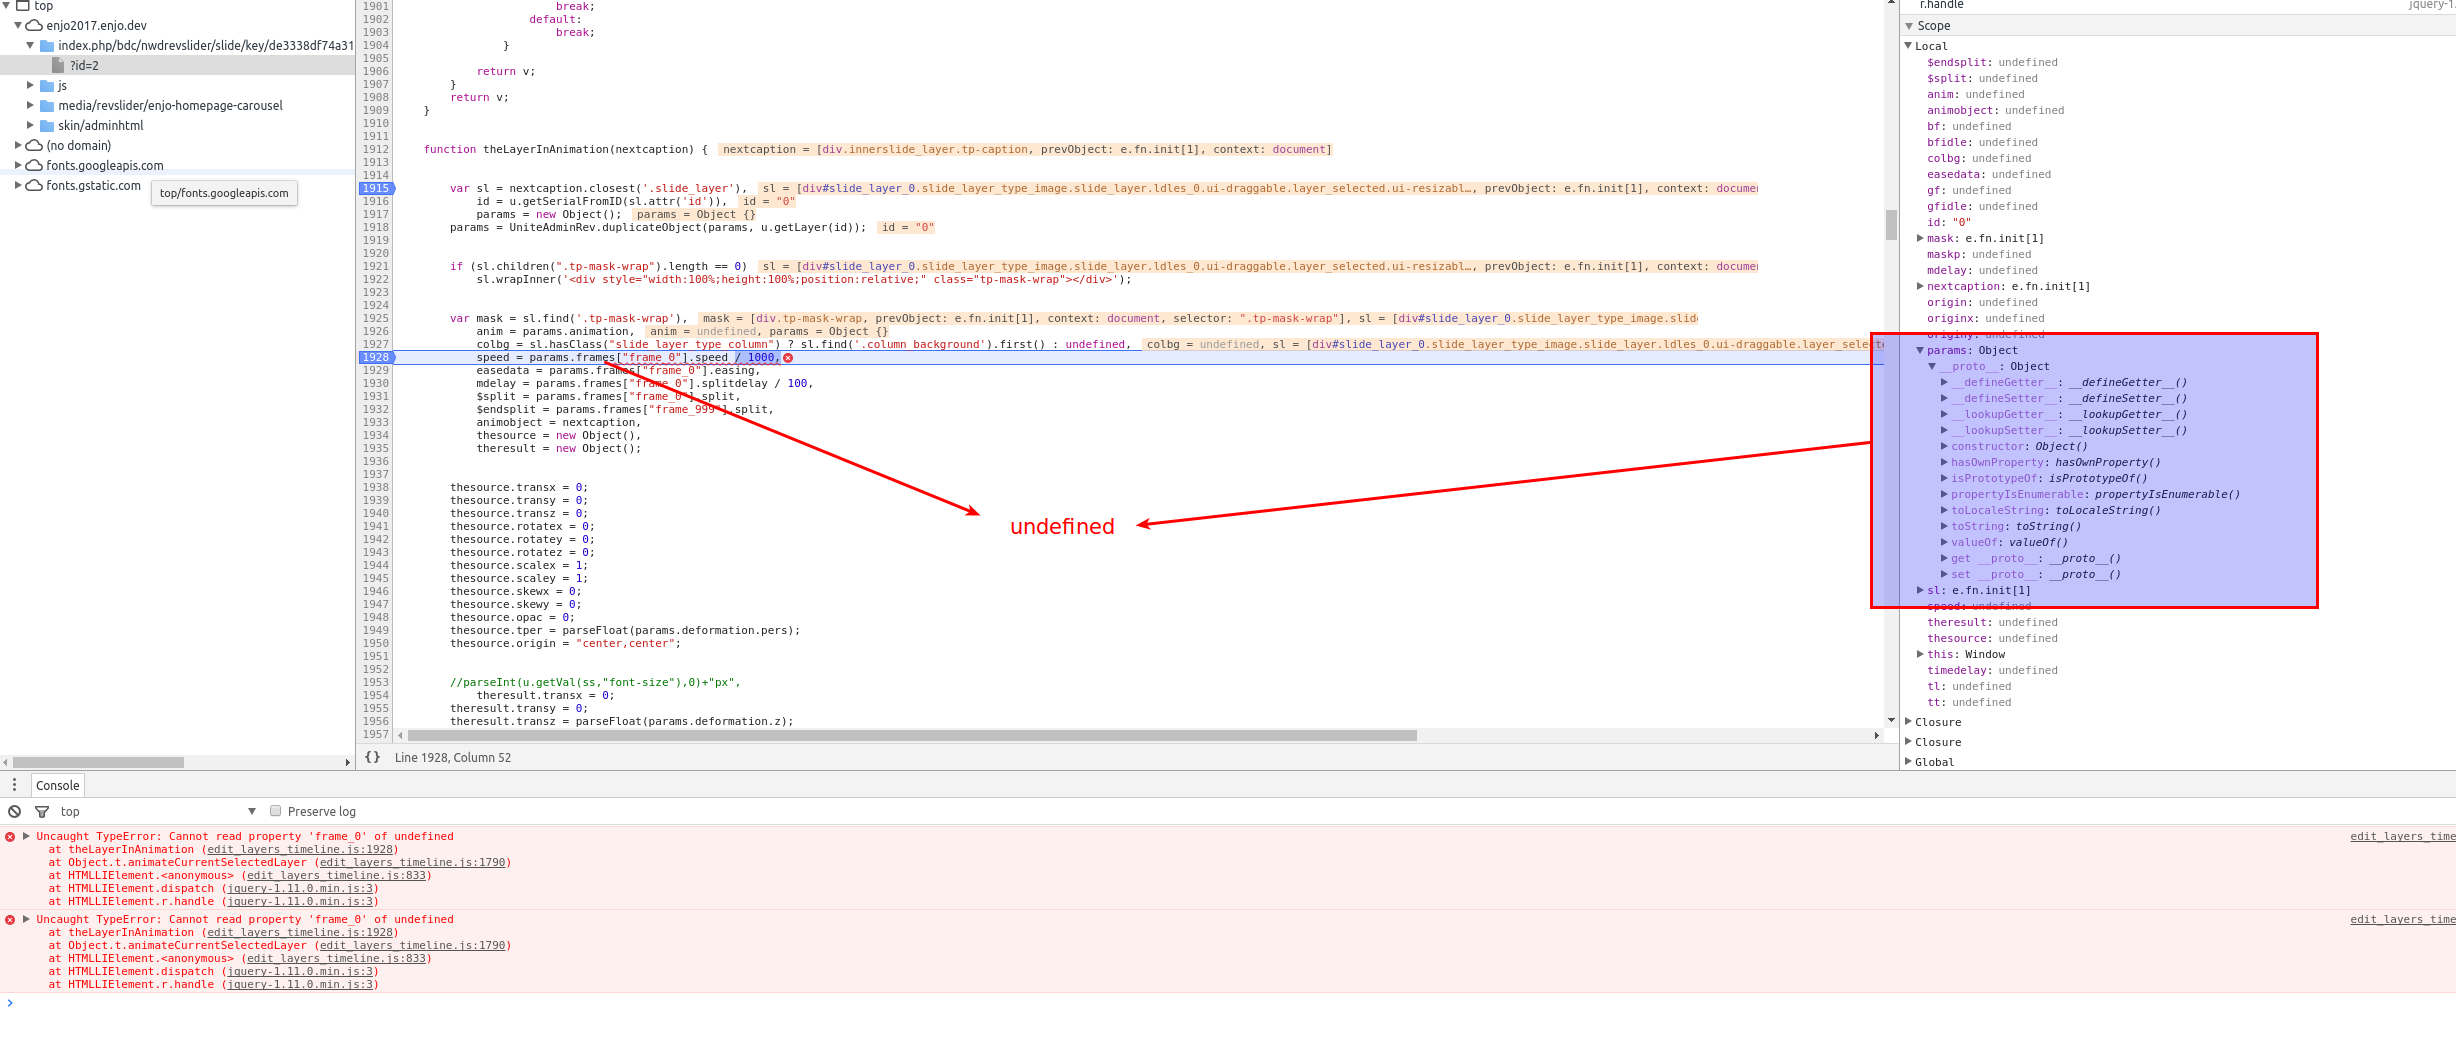Image resolution: width=2456 pixels, height=1051 pixels.
Task: Click the (no domain) cloud icon
Action: [34, 145]
